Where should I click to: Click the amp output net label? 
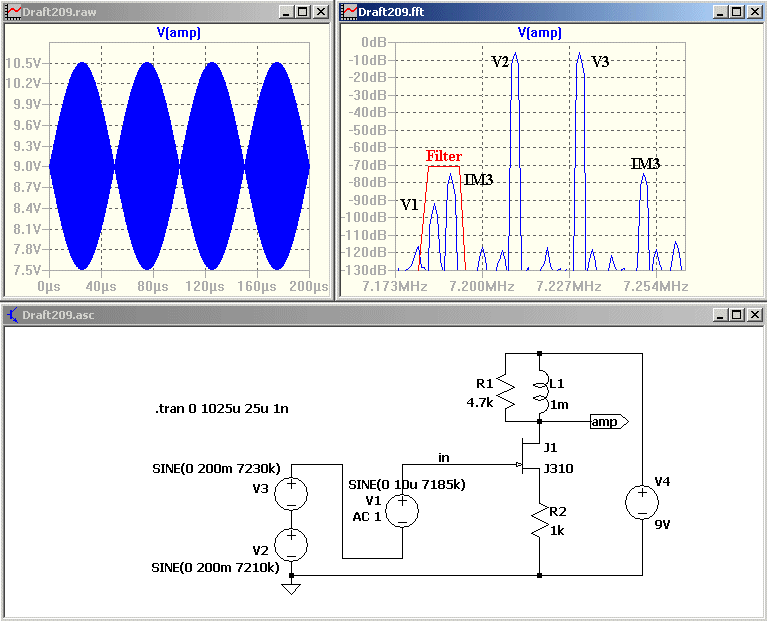(609, 421)
